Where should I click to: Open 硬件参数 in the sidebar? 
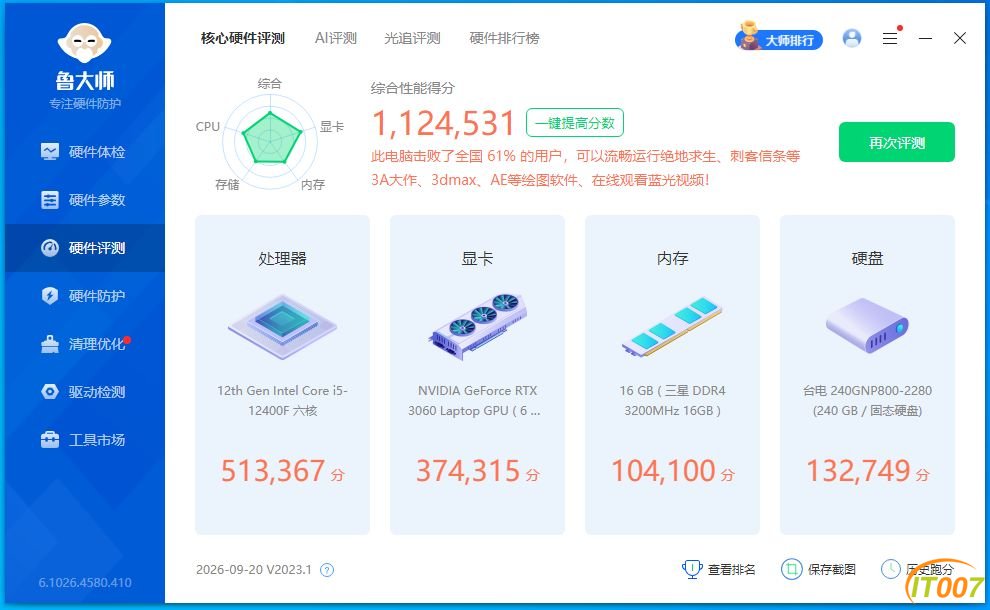(x=84, y=200)
